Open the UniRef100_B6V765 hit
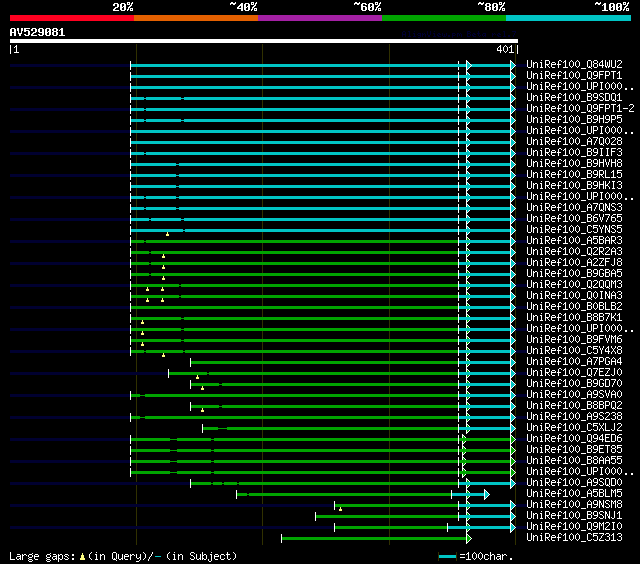Viewport: 640px width, 564px height. (x=574, y=219)
